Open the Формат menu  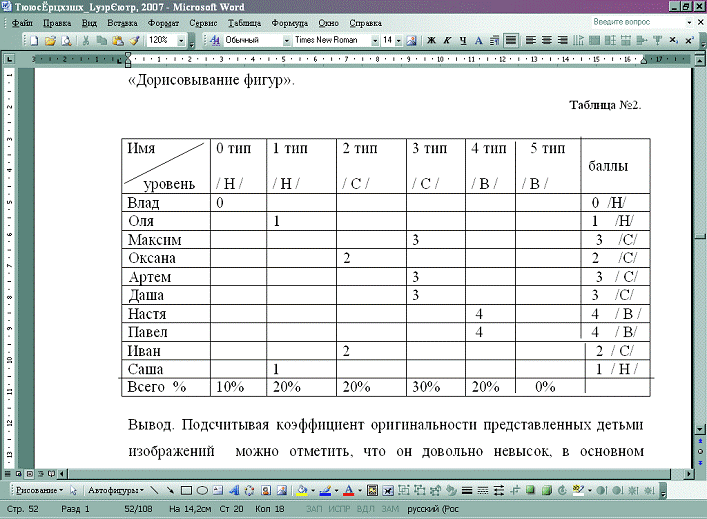point(162,21)
